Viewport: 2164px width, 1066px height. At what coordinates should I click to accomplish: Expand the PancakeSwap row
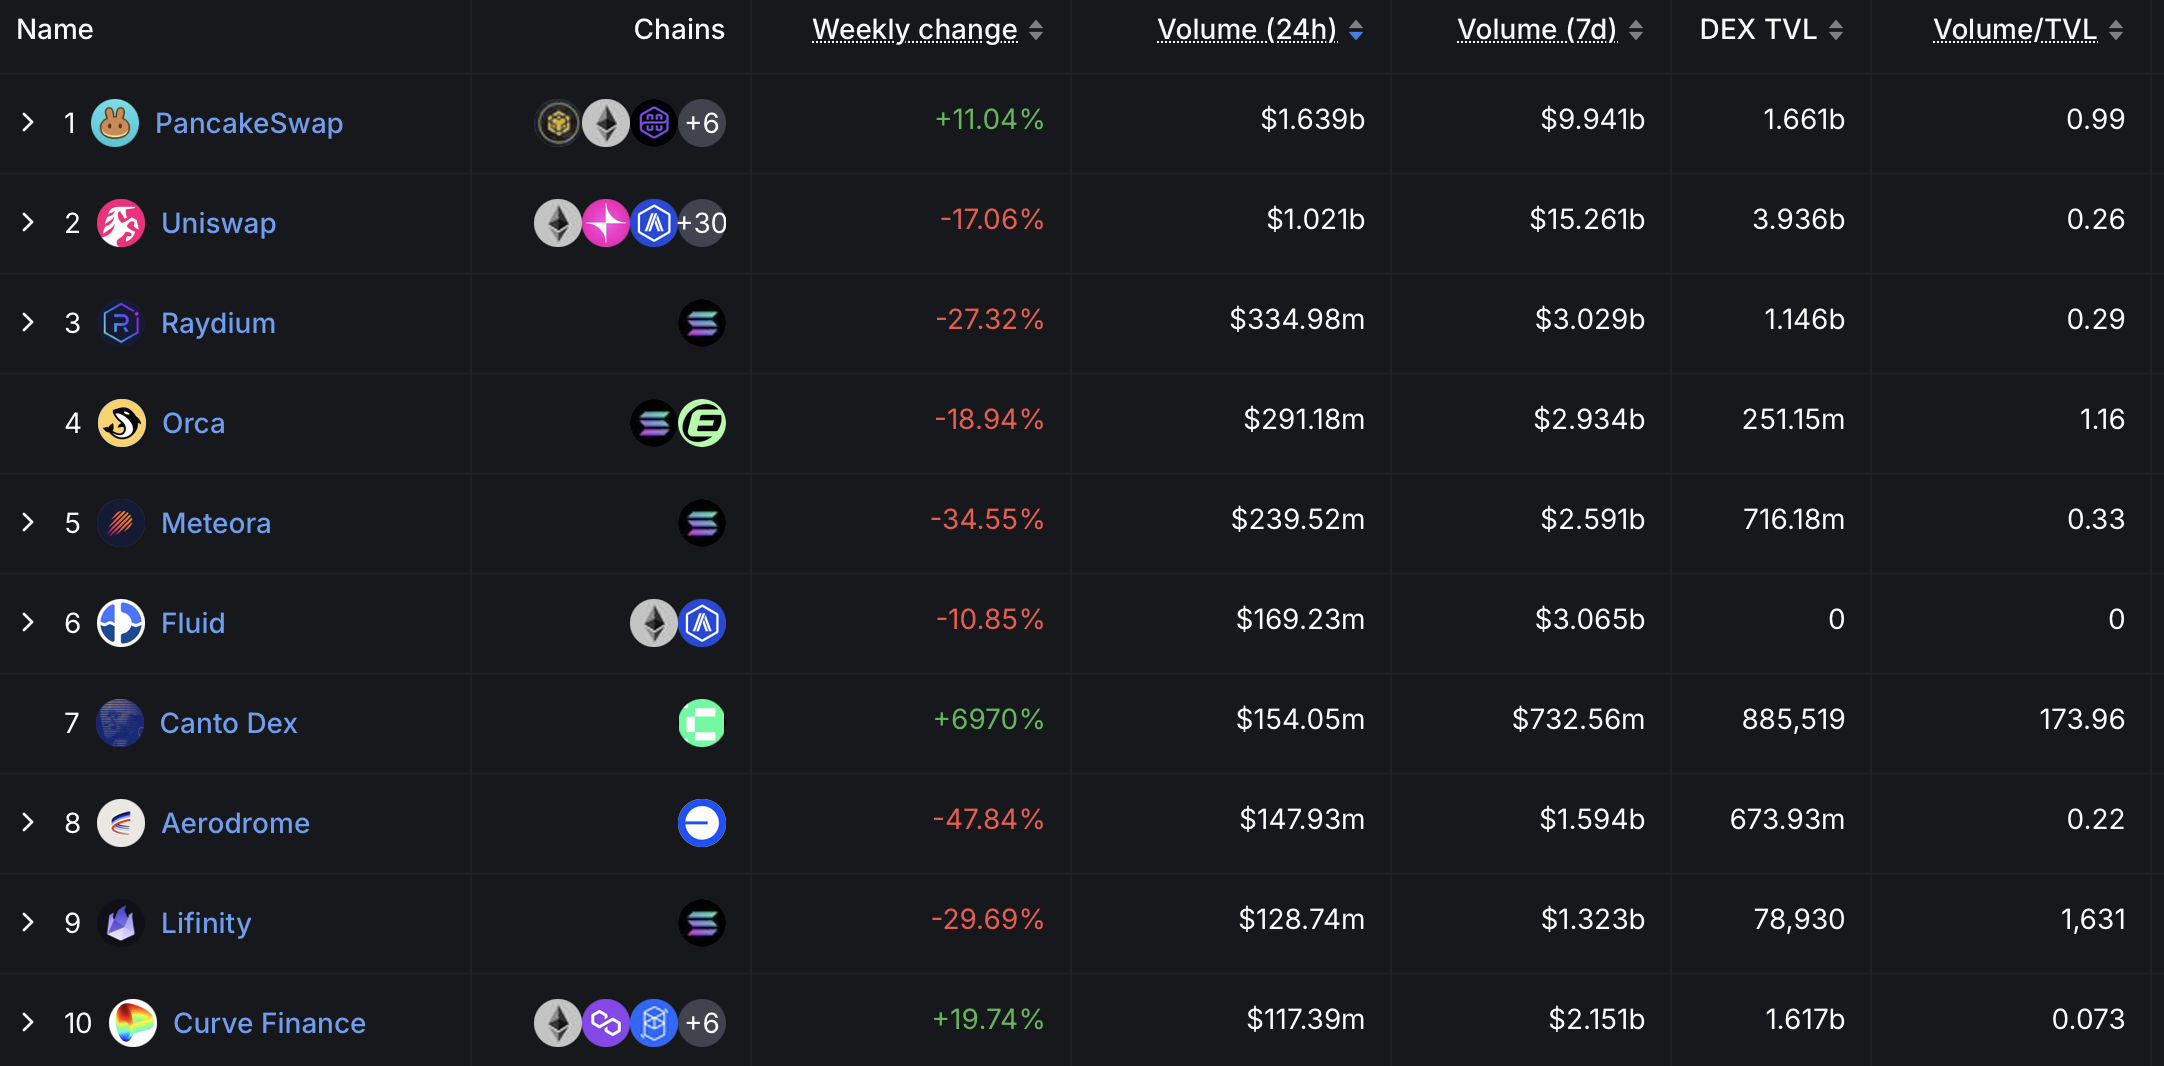click(x=28, y=122)
